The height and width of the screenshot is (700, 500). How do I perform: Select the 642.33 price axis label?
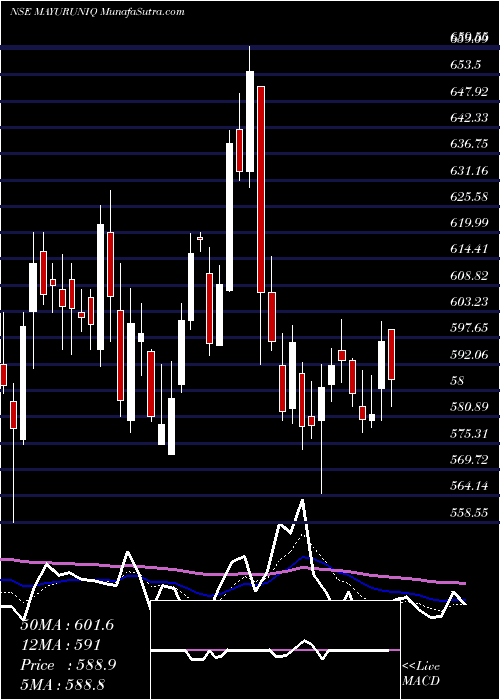click(x=470, y=117)
